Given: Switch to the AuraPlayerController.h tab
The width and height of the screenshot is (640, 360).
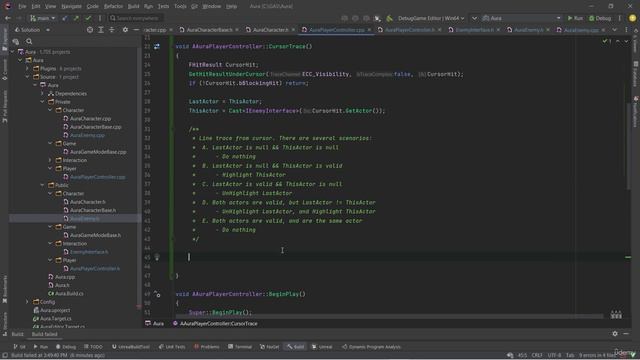Looking at the screenshot, I should point(409,30).
